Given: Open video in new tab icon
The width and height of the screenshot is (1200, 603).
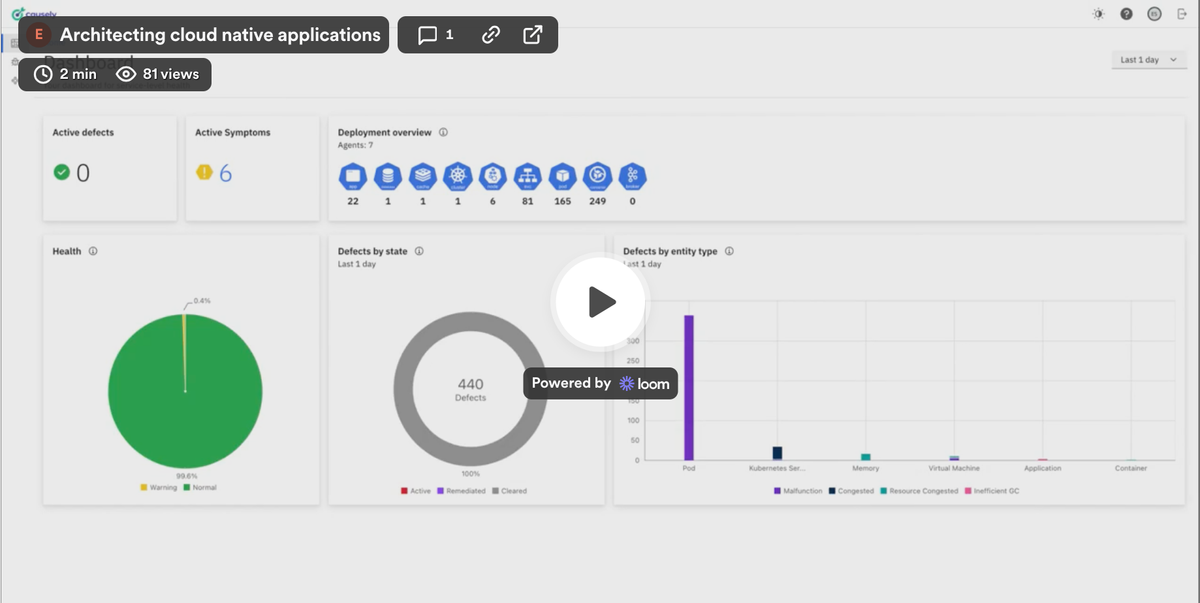Looking at the screenshot, I should pyautogui.click(x=533, y=35).
